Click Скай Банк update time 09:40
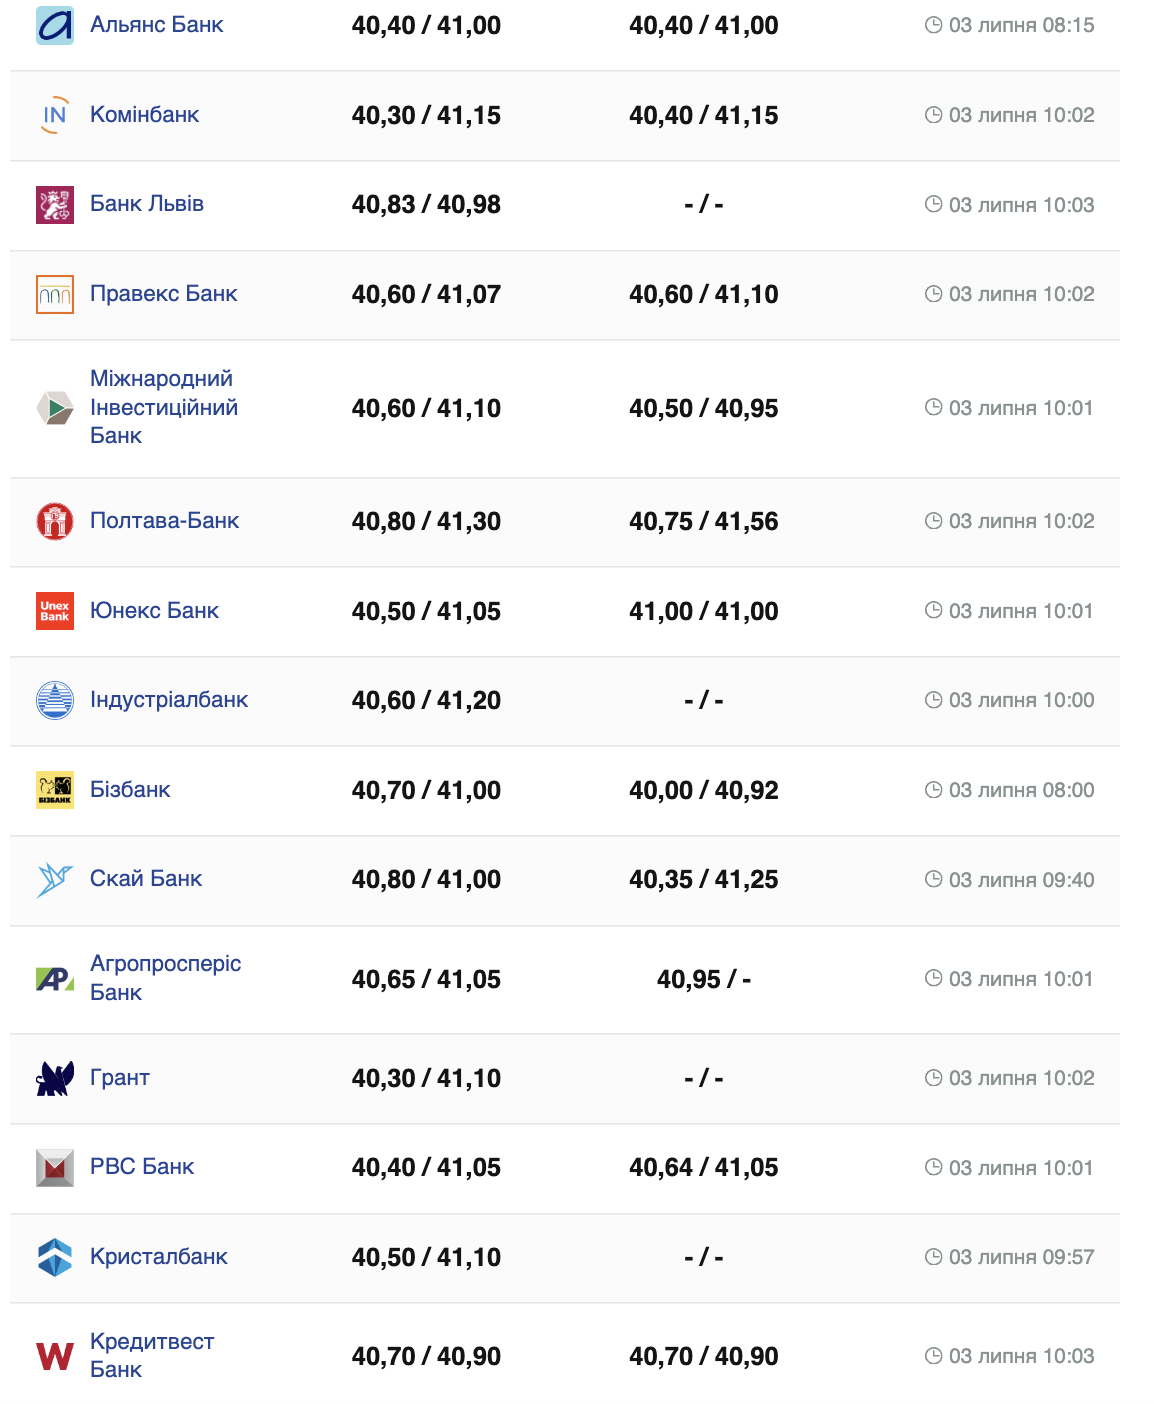The width and height of the screenshot is (1154, 1404). [x=1021, y=880]
